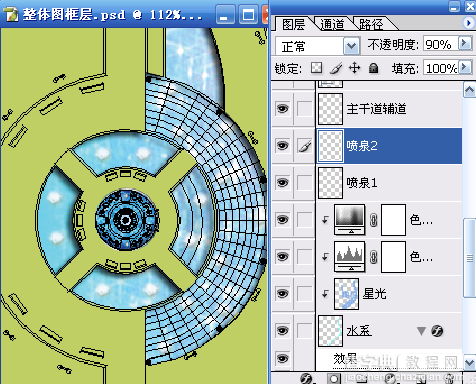This screenshot has height=384, width=476.
Task: Click the 效果 effects entry
Action: point(346,359)
